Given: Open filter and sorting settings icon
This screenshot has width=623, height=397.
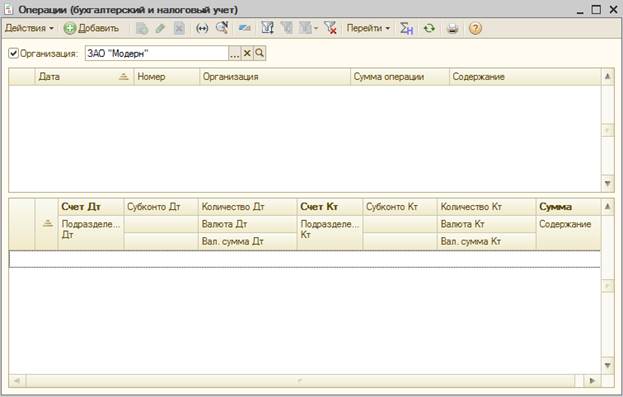Looking at the screenshot, I should pyautogui.click(x=267, y=28).
